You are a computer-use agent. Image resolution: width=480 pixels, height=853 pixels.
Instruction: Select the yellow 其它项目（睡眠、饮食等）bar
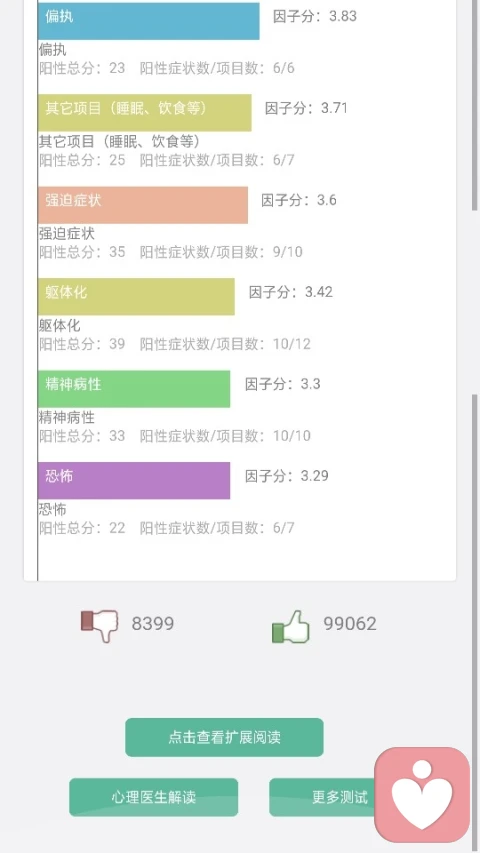coord(145,113)
